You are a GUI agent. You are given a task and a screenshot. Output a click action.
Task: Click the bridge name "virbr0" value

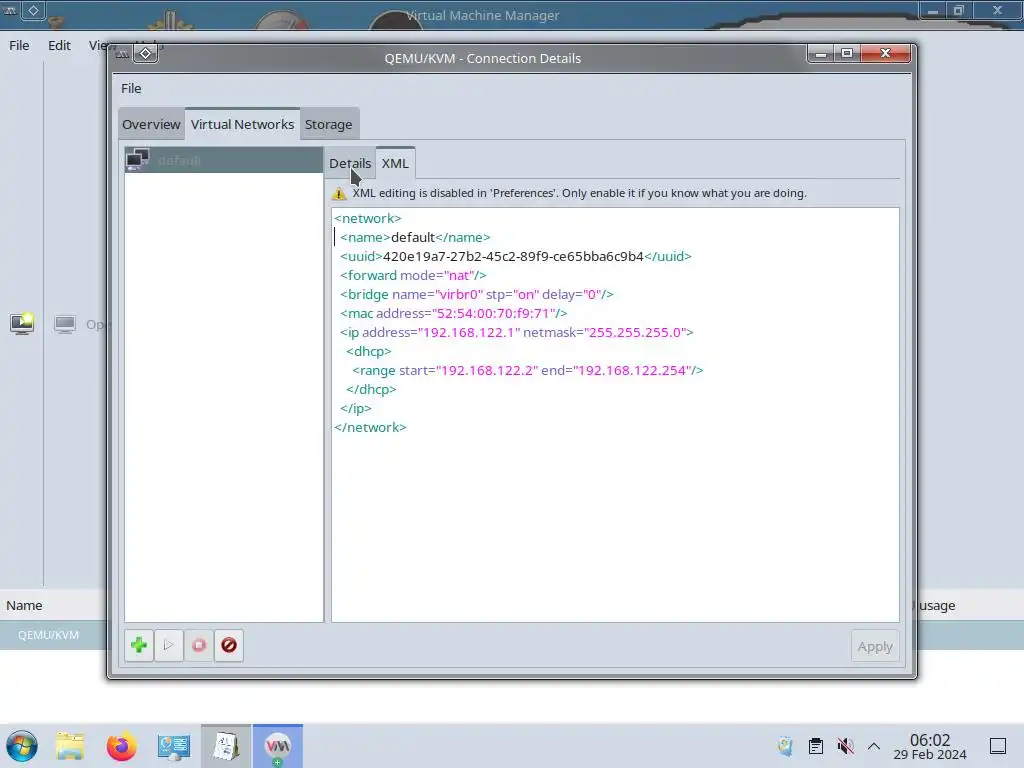(x=459, y=294)
